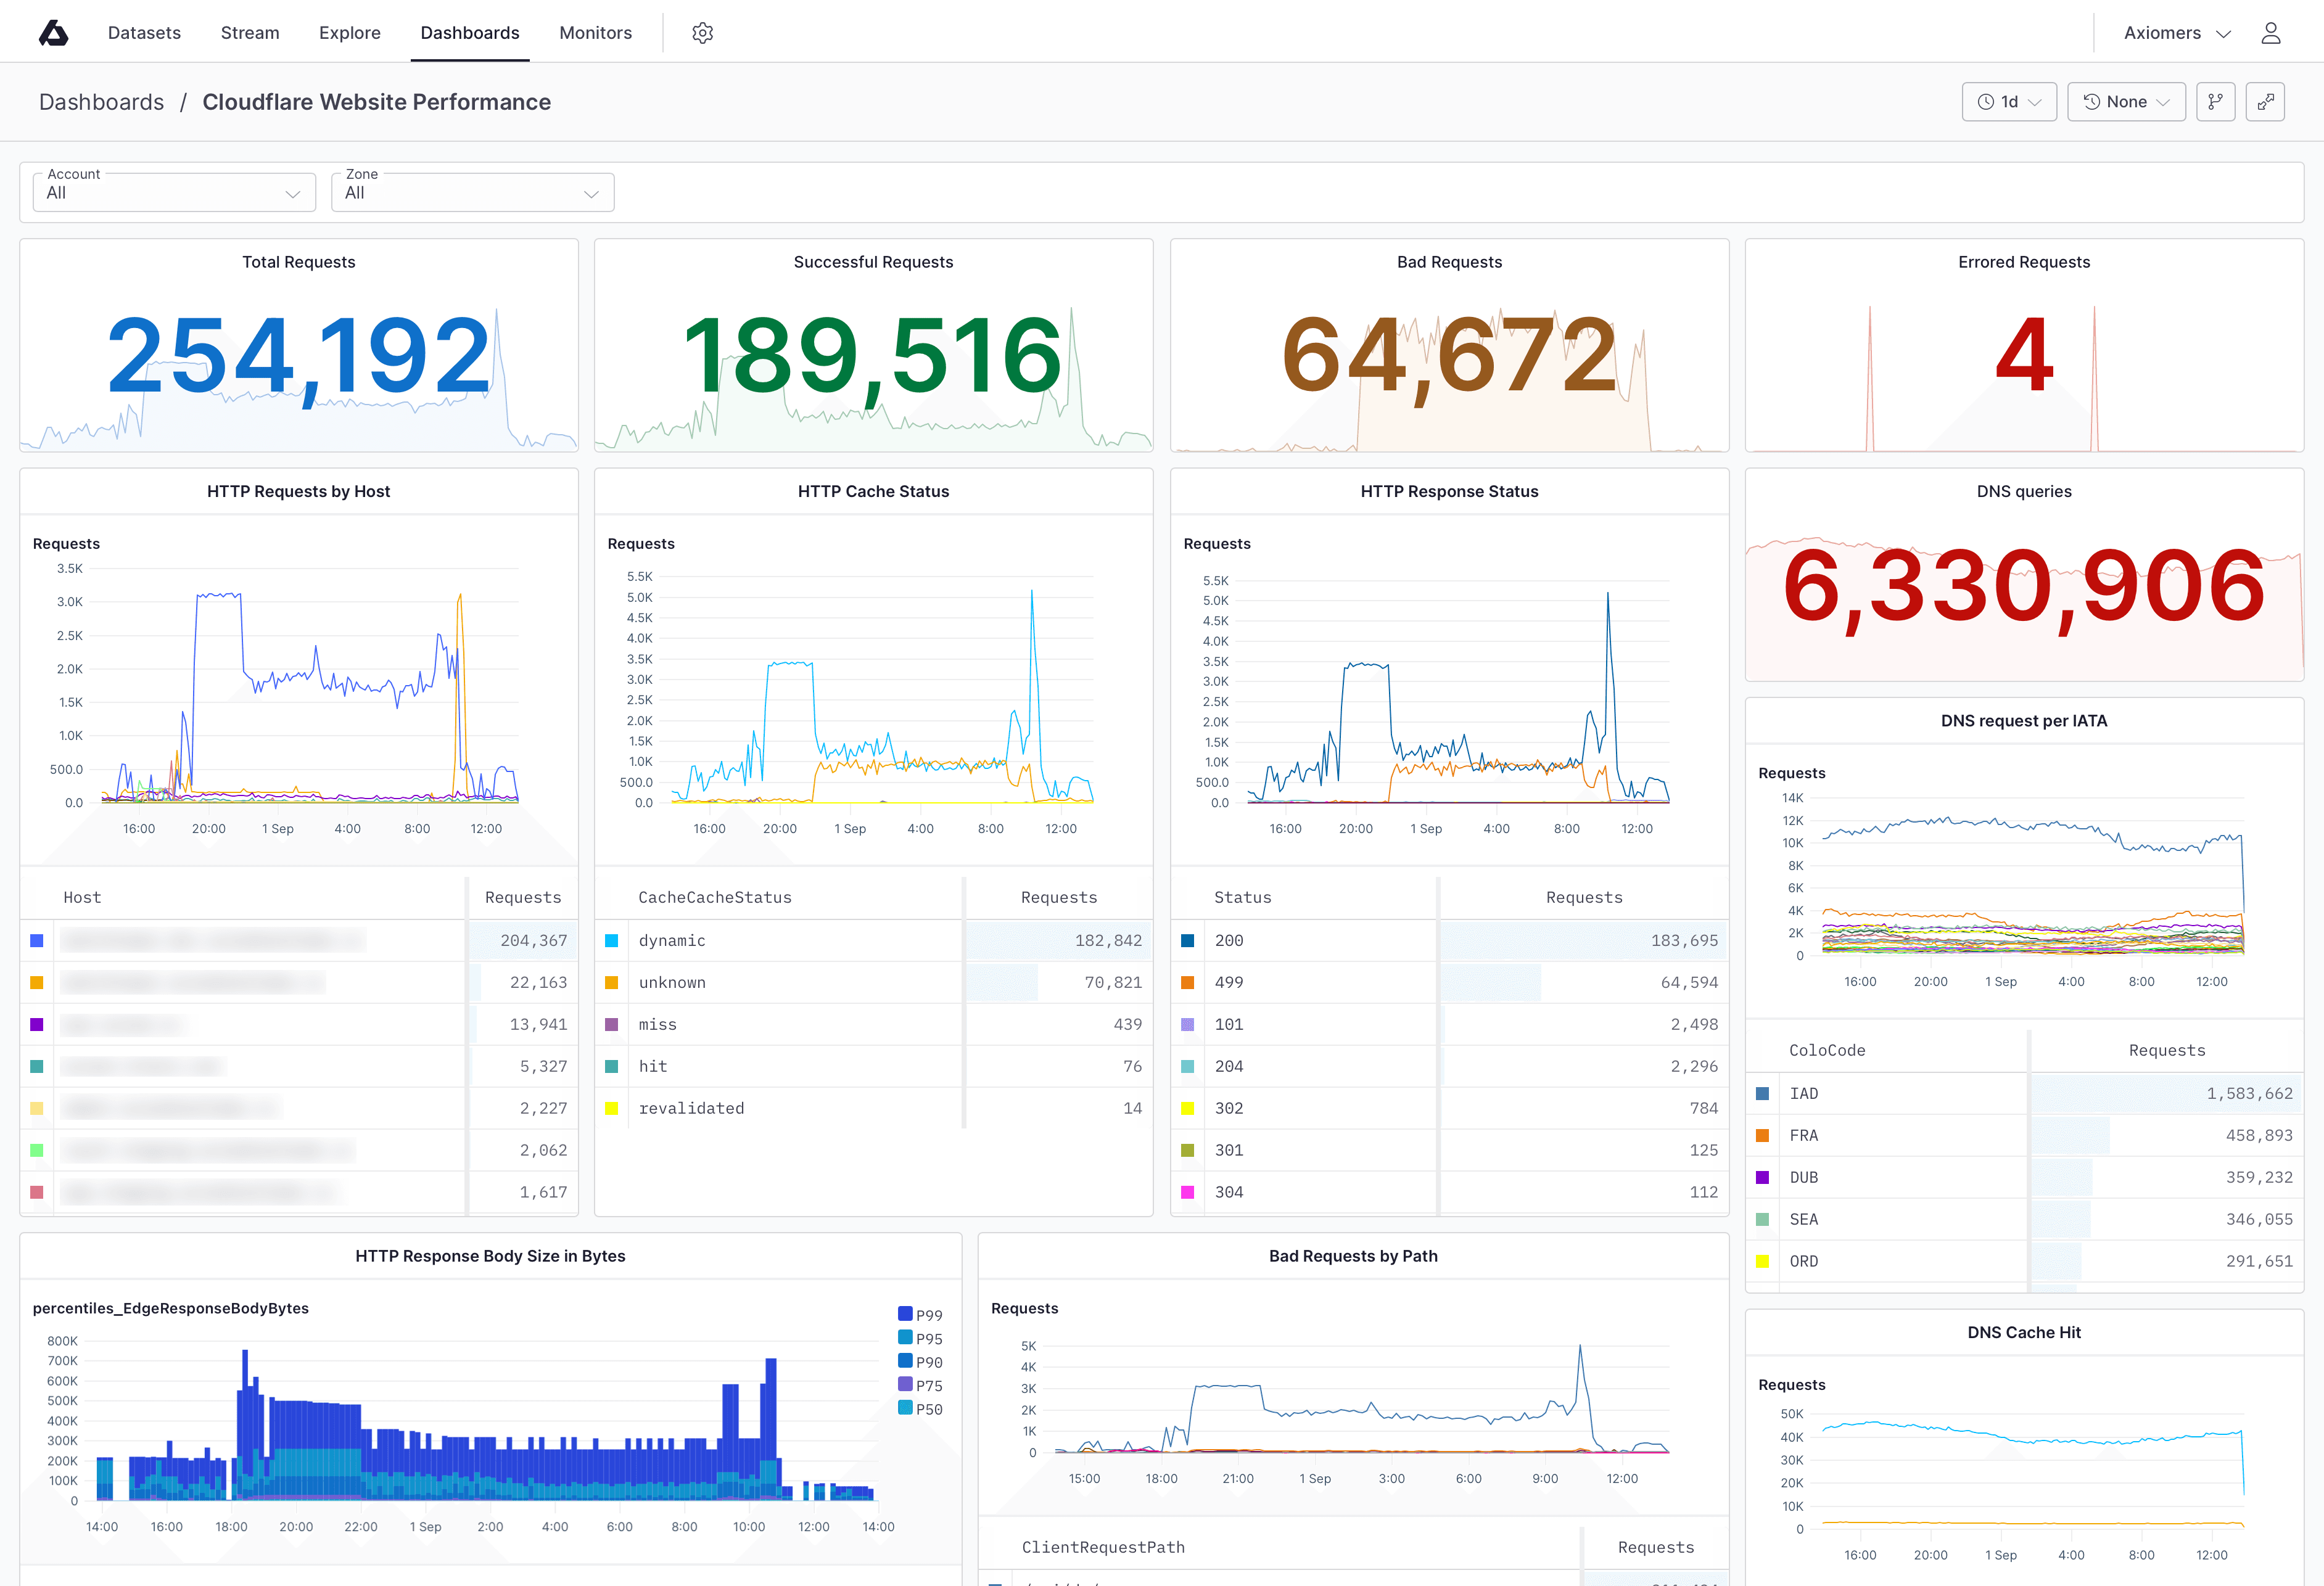Click the fork dashboard branch icon
The width and height of the screenshot is (2324, 1586).
[x=2215, y=102]
